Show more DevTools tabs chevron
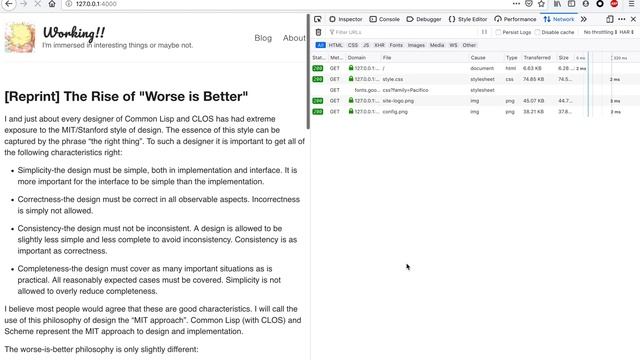Screen dimensions: 640x360 584,19
